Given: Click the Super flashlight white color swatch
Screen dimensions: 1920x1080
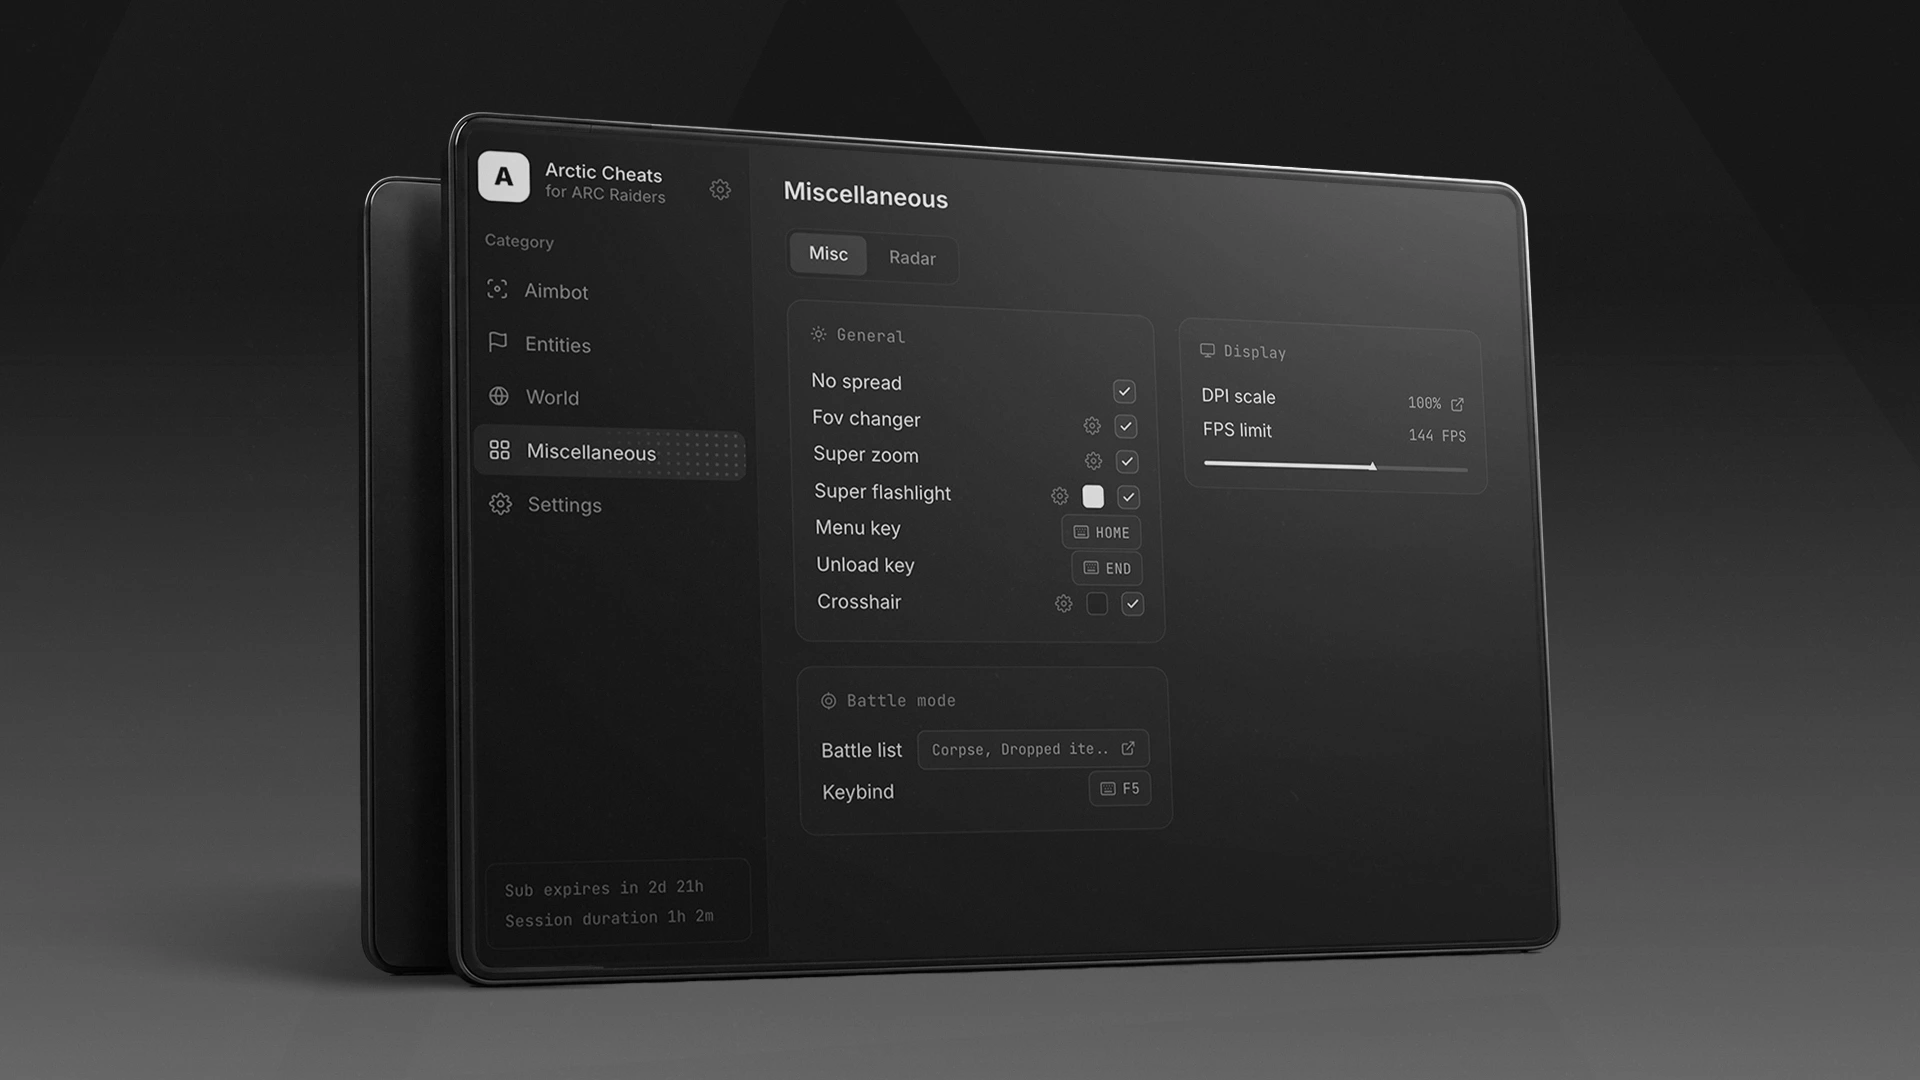Looking at the screenshot, I should [x=1093, y=496].
